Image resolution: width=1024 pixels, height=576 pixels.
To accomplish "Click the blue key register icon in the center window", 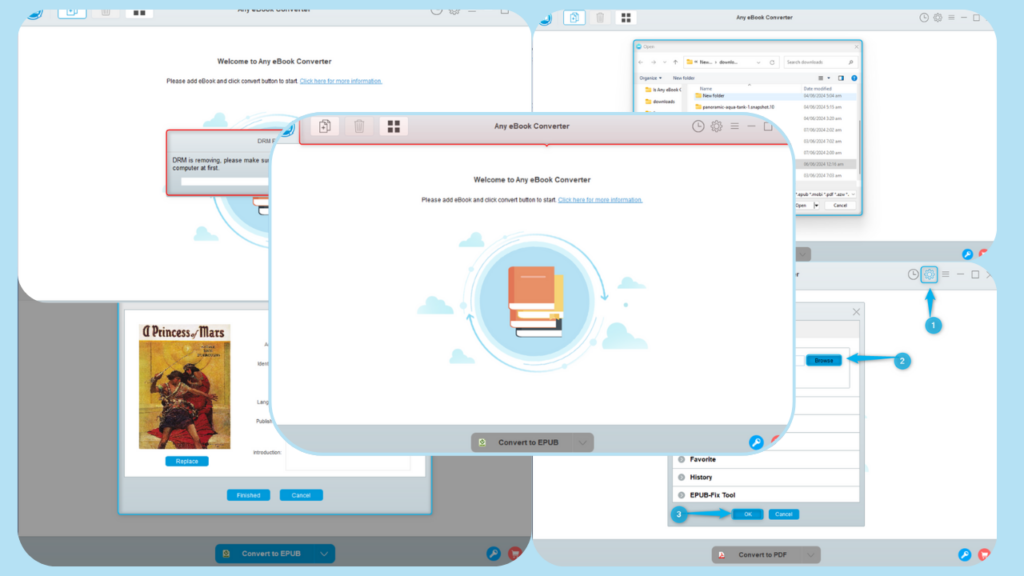I will pos(756,442).
